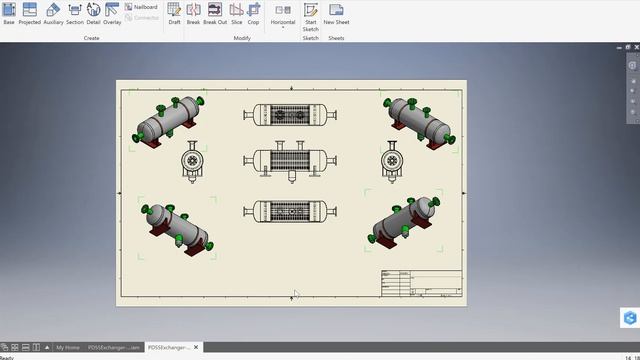Select the Slice tool
640x360 pixels.
(x=237, y=13)
